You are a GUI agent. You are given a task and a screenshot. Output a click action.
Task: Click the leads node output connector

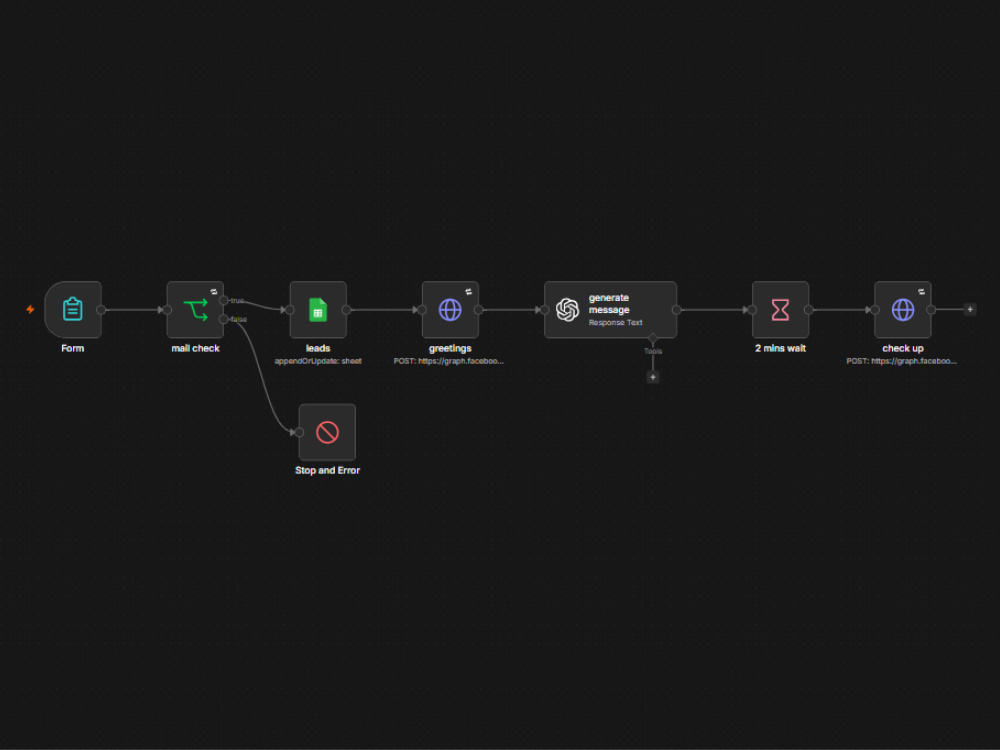(346, 310)
